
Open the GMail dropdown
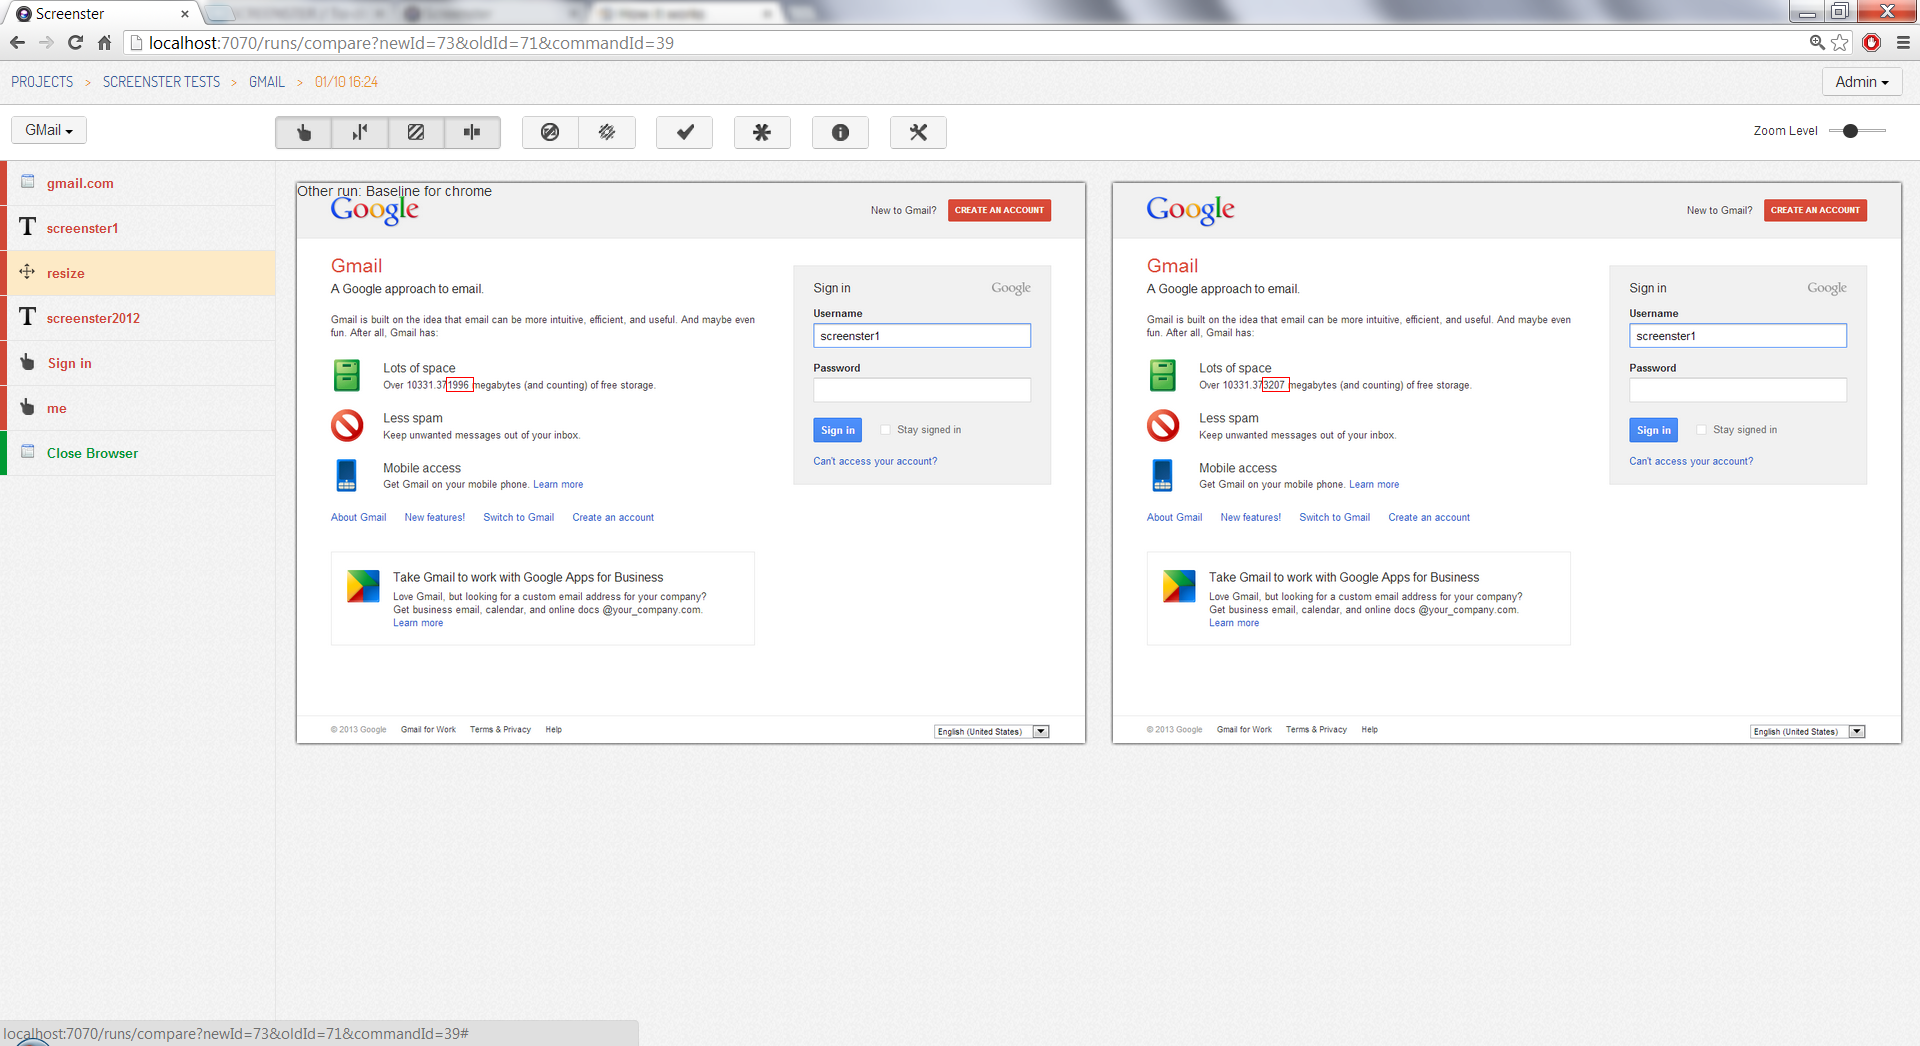coord(49,130)
